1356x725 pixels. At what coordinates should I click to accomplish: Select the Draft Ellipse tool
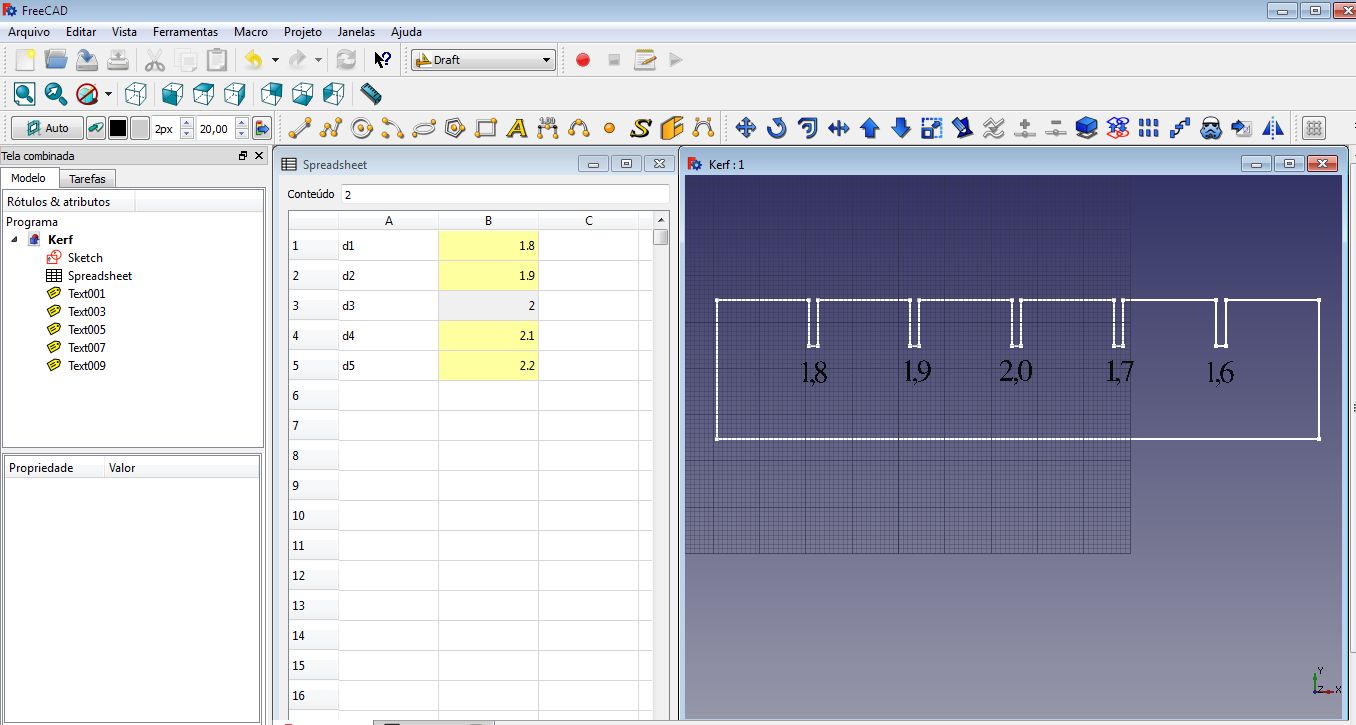click(424, 128)
